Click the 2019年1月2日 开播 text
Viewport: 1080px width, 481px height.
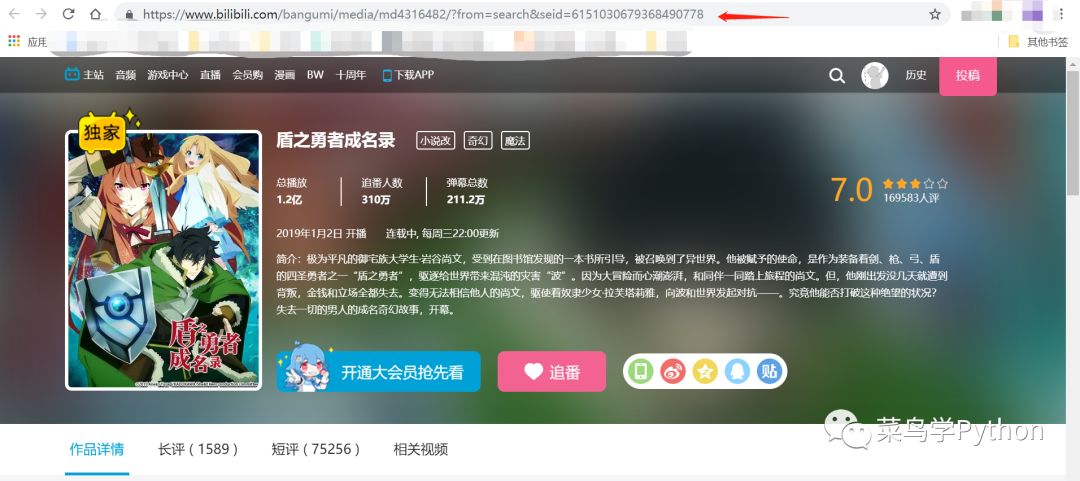coord(322,233)
